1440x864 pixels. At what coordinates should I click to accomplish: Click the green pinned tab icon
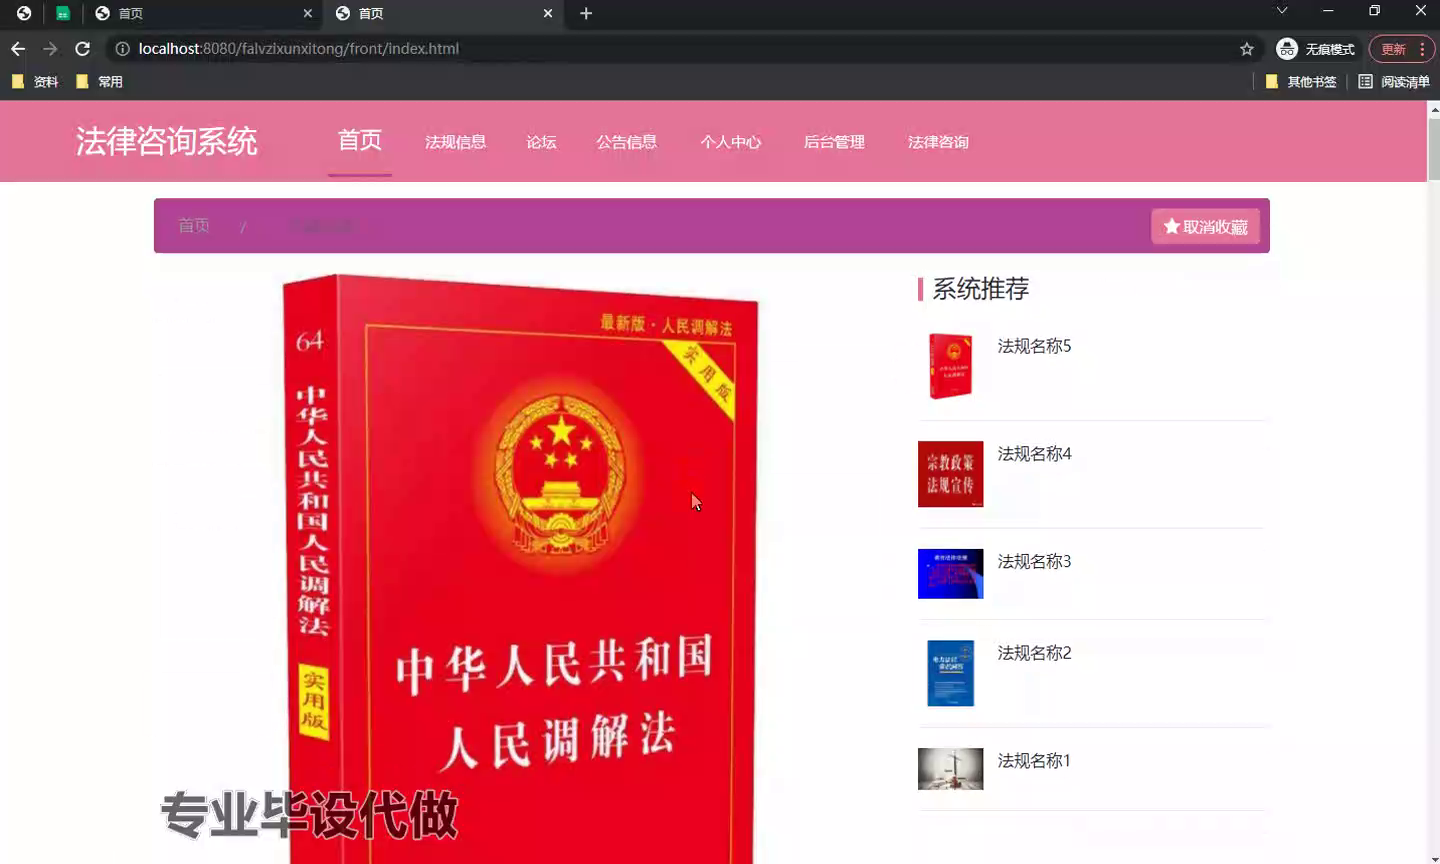coord(62,13)
